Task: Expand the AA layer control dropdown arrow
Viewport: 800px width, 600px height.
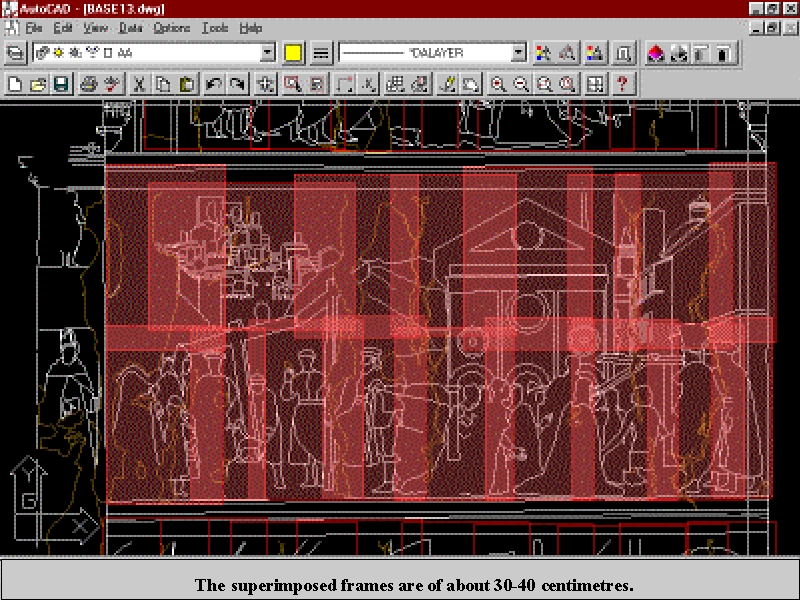Action: [267, 53]
